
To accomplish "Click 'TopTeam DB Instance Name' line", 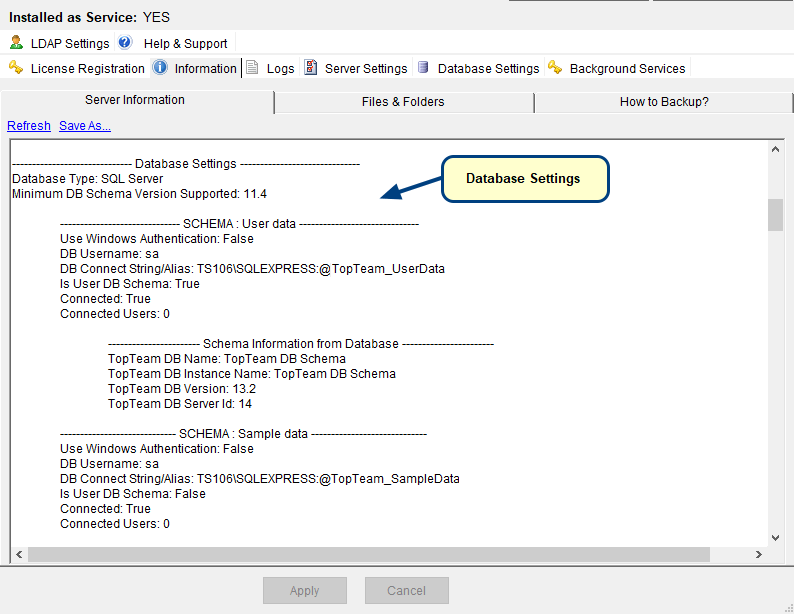I will [x=252, y=374].
